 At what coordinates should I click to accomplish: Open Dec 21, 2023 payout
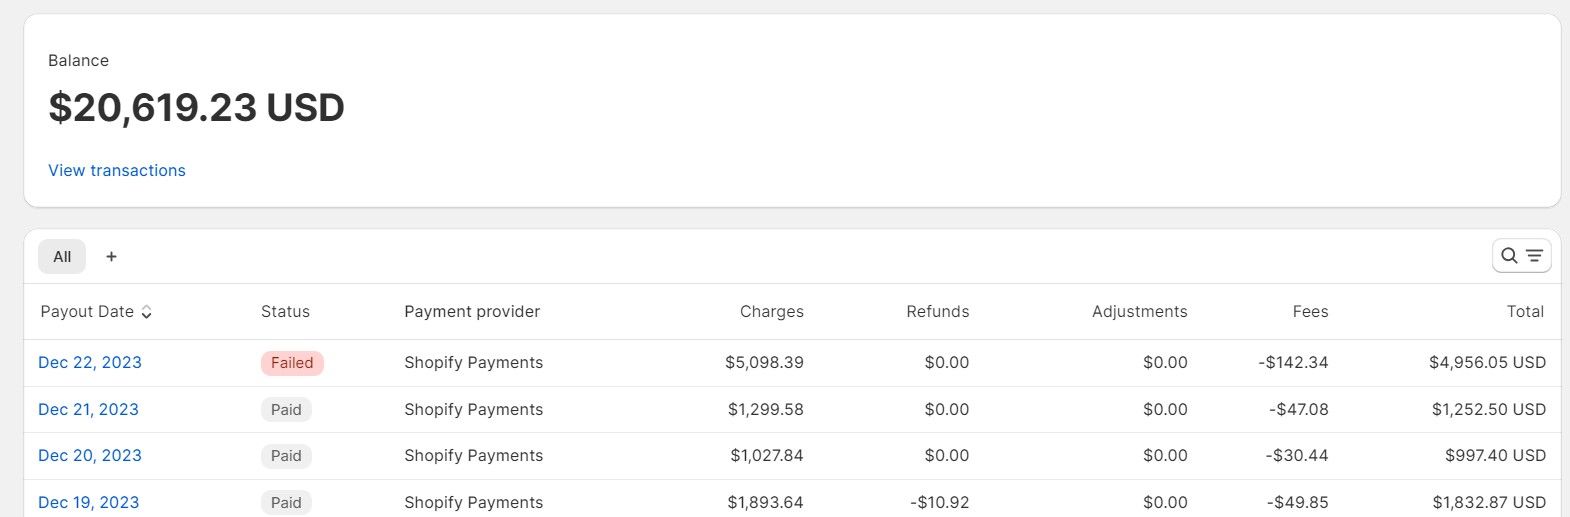pos(88,409)
